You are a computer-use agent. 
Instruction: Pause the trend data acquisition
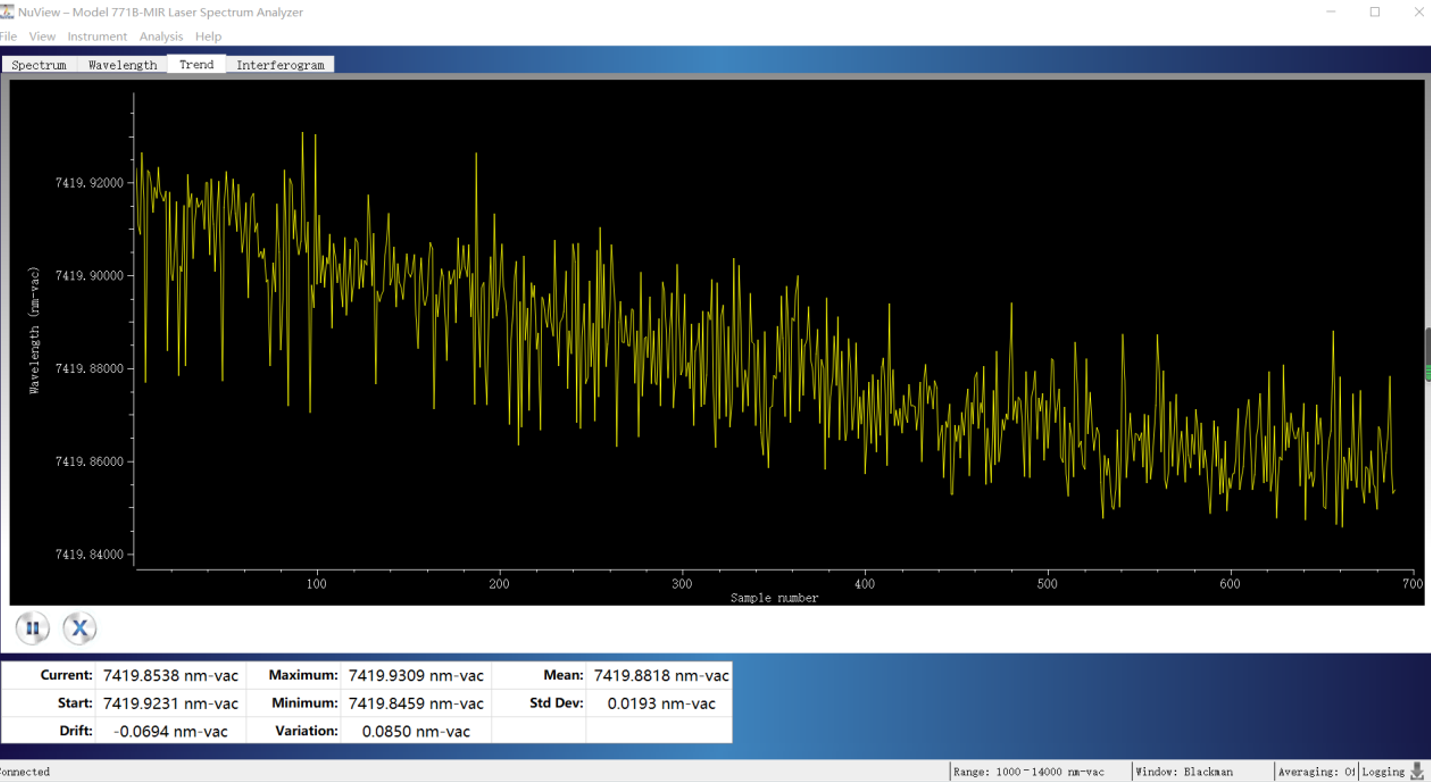pos(32,628)
